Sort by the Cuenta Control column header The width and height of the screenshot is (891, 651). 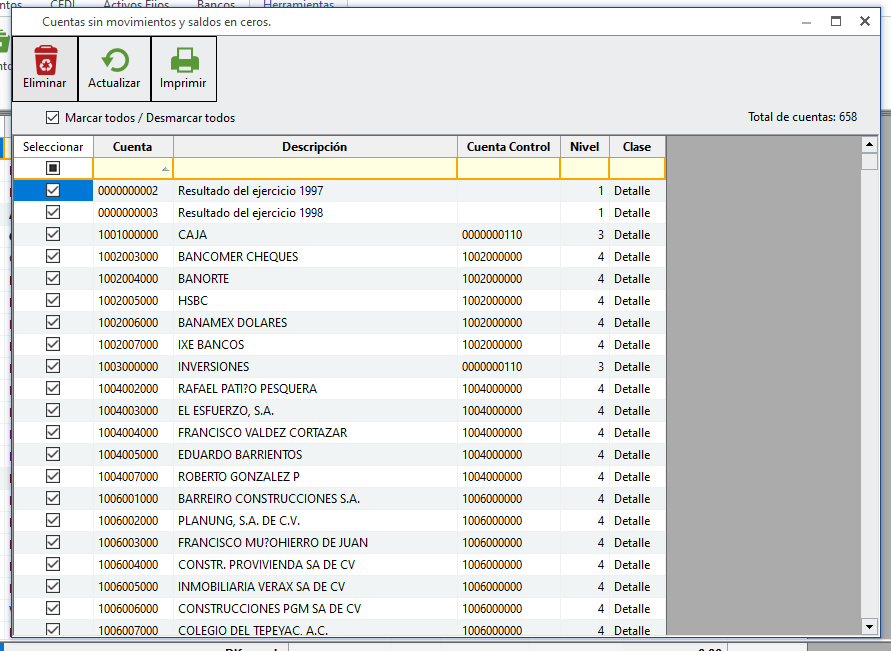[508, 147]
